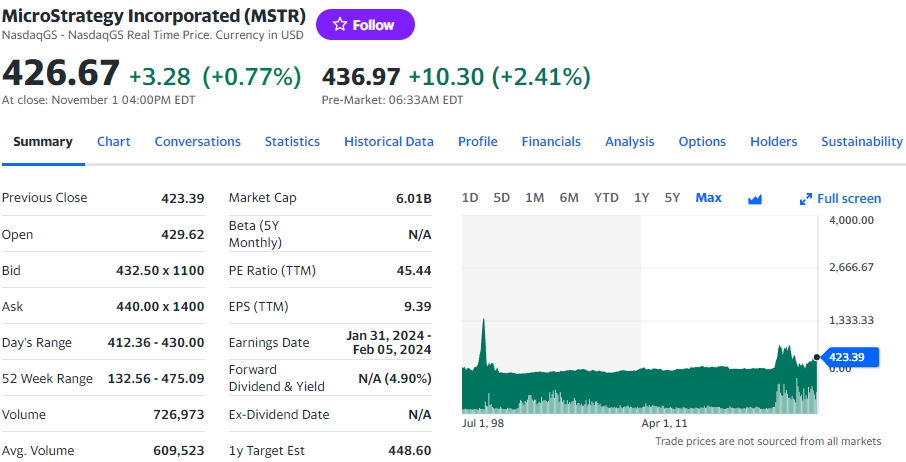Switch chart range to YTD

(606, 198)
